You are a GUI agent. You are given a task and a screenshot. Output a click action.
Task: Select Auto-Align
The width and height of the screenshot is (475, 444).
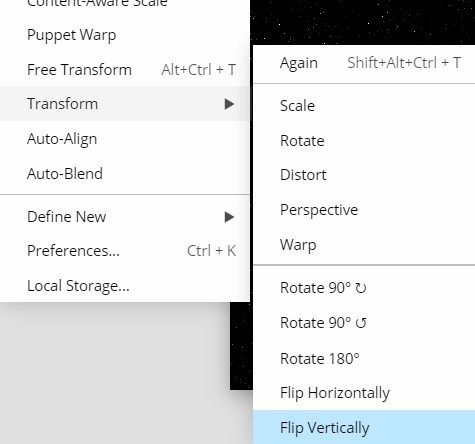coord(125,139)
